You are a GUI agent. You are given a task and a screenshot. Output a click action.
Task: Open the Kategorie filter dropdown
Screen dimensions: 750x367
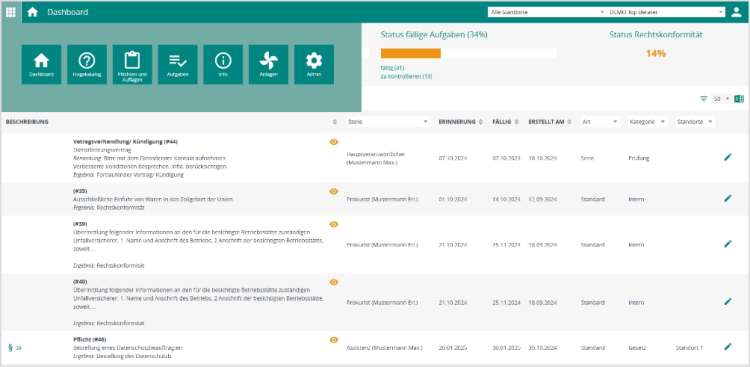click(x=648, y=122)
